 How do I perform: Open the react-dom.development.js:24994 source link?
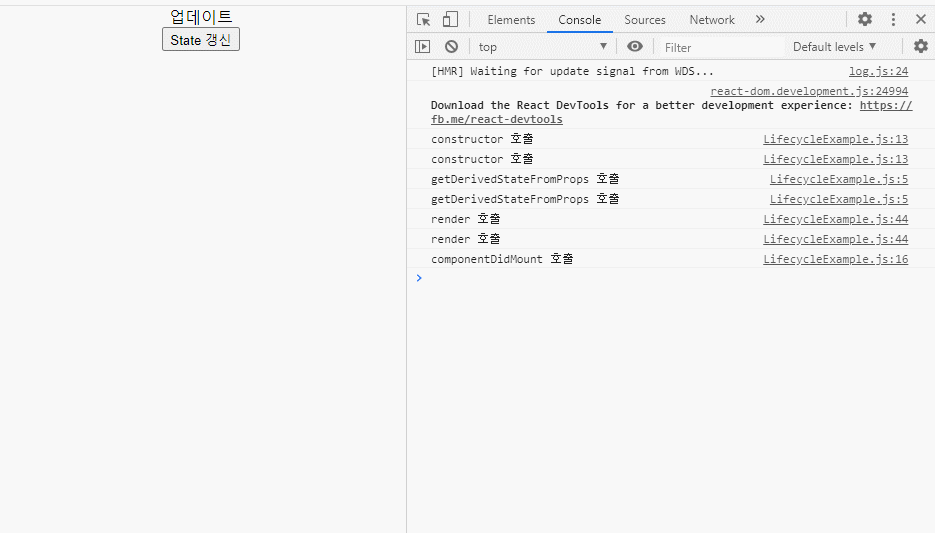[809, 91]
